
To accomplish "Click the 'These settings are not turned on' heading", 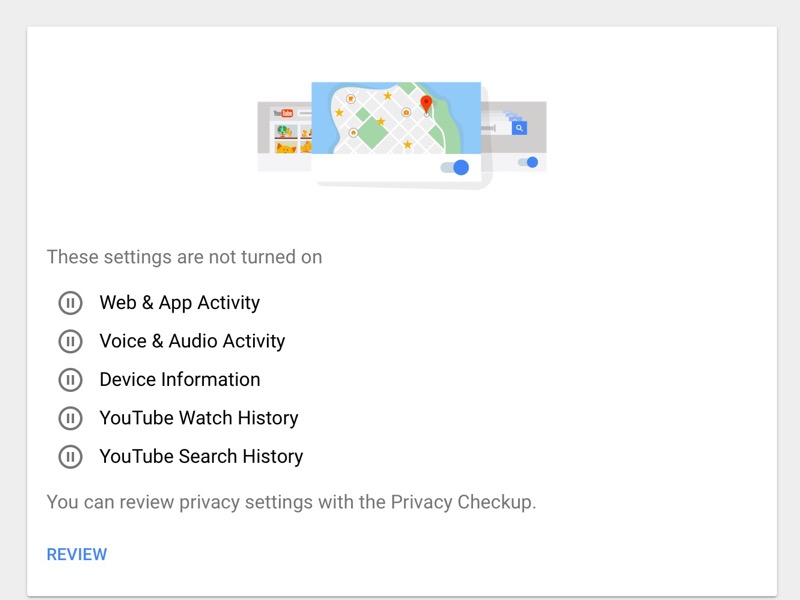I will pos(184,257).
